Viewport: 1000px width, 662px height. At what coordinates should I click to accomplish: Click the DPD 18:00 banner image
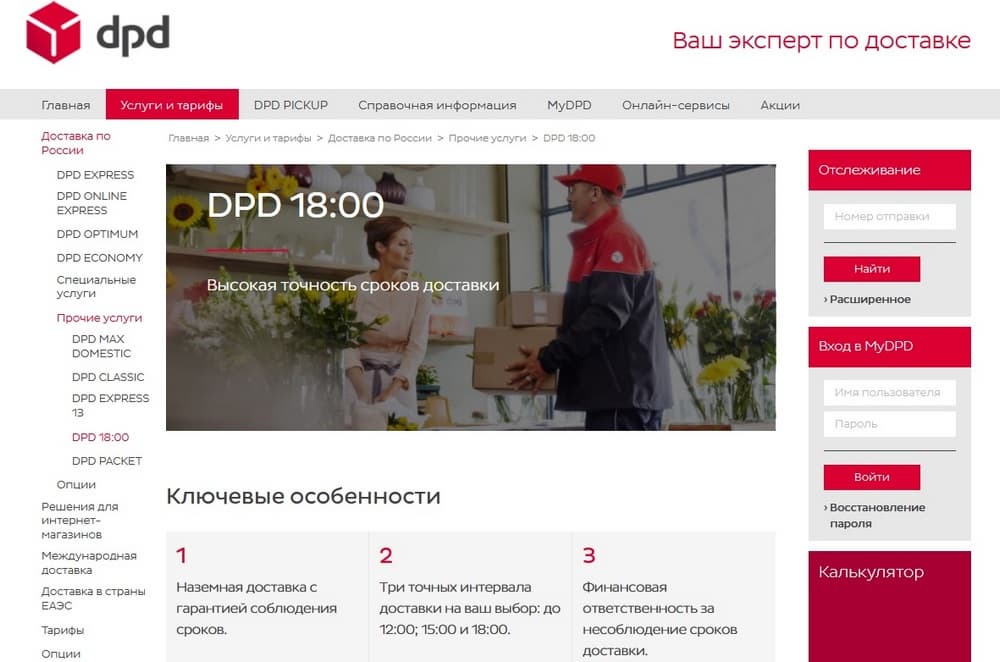point(471,297)
